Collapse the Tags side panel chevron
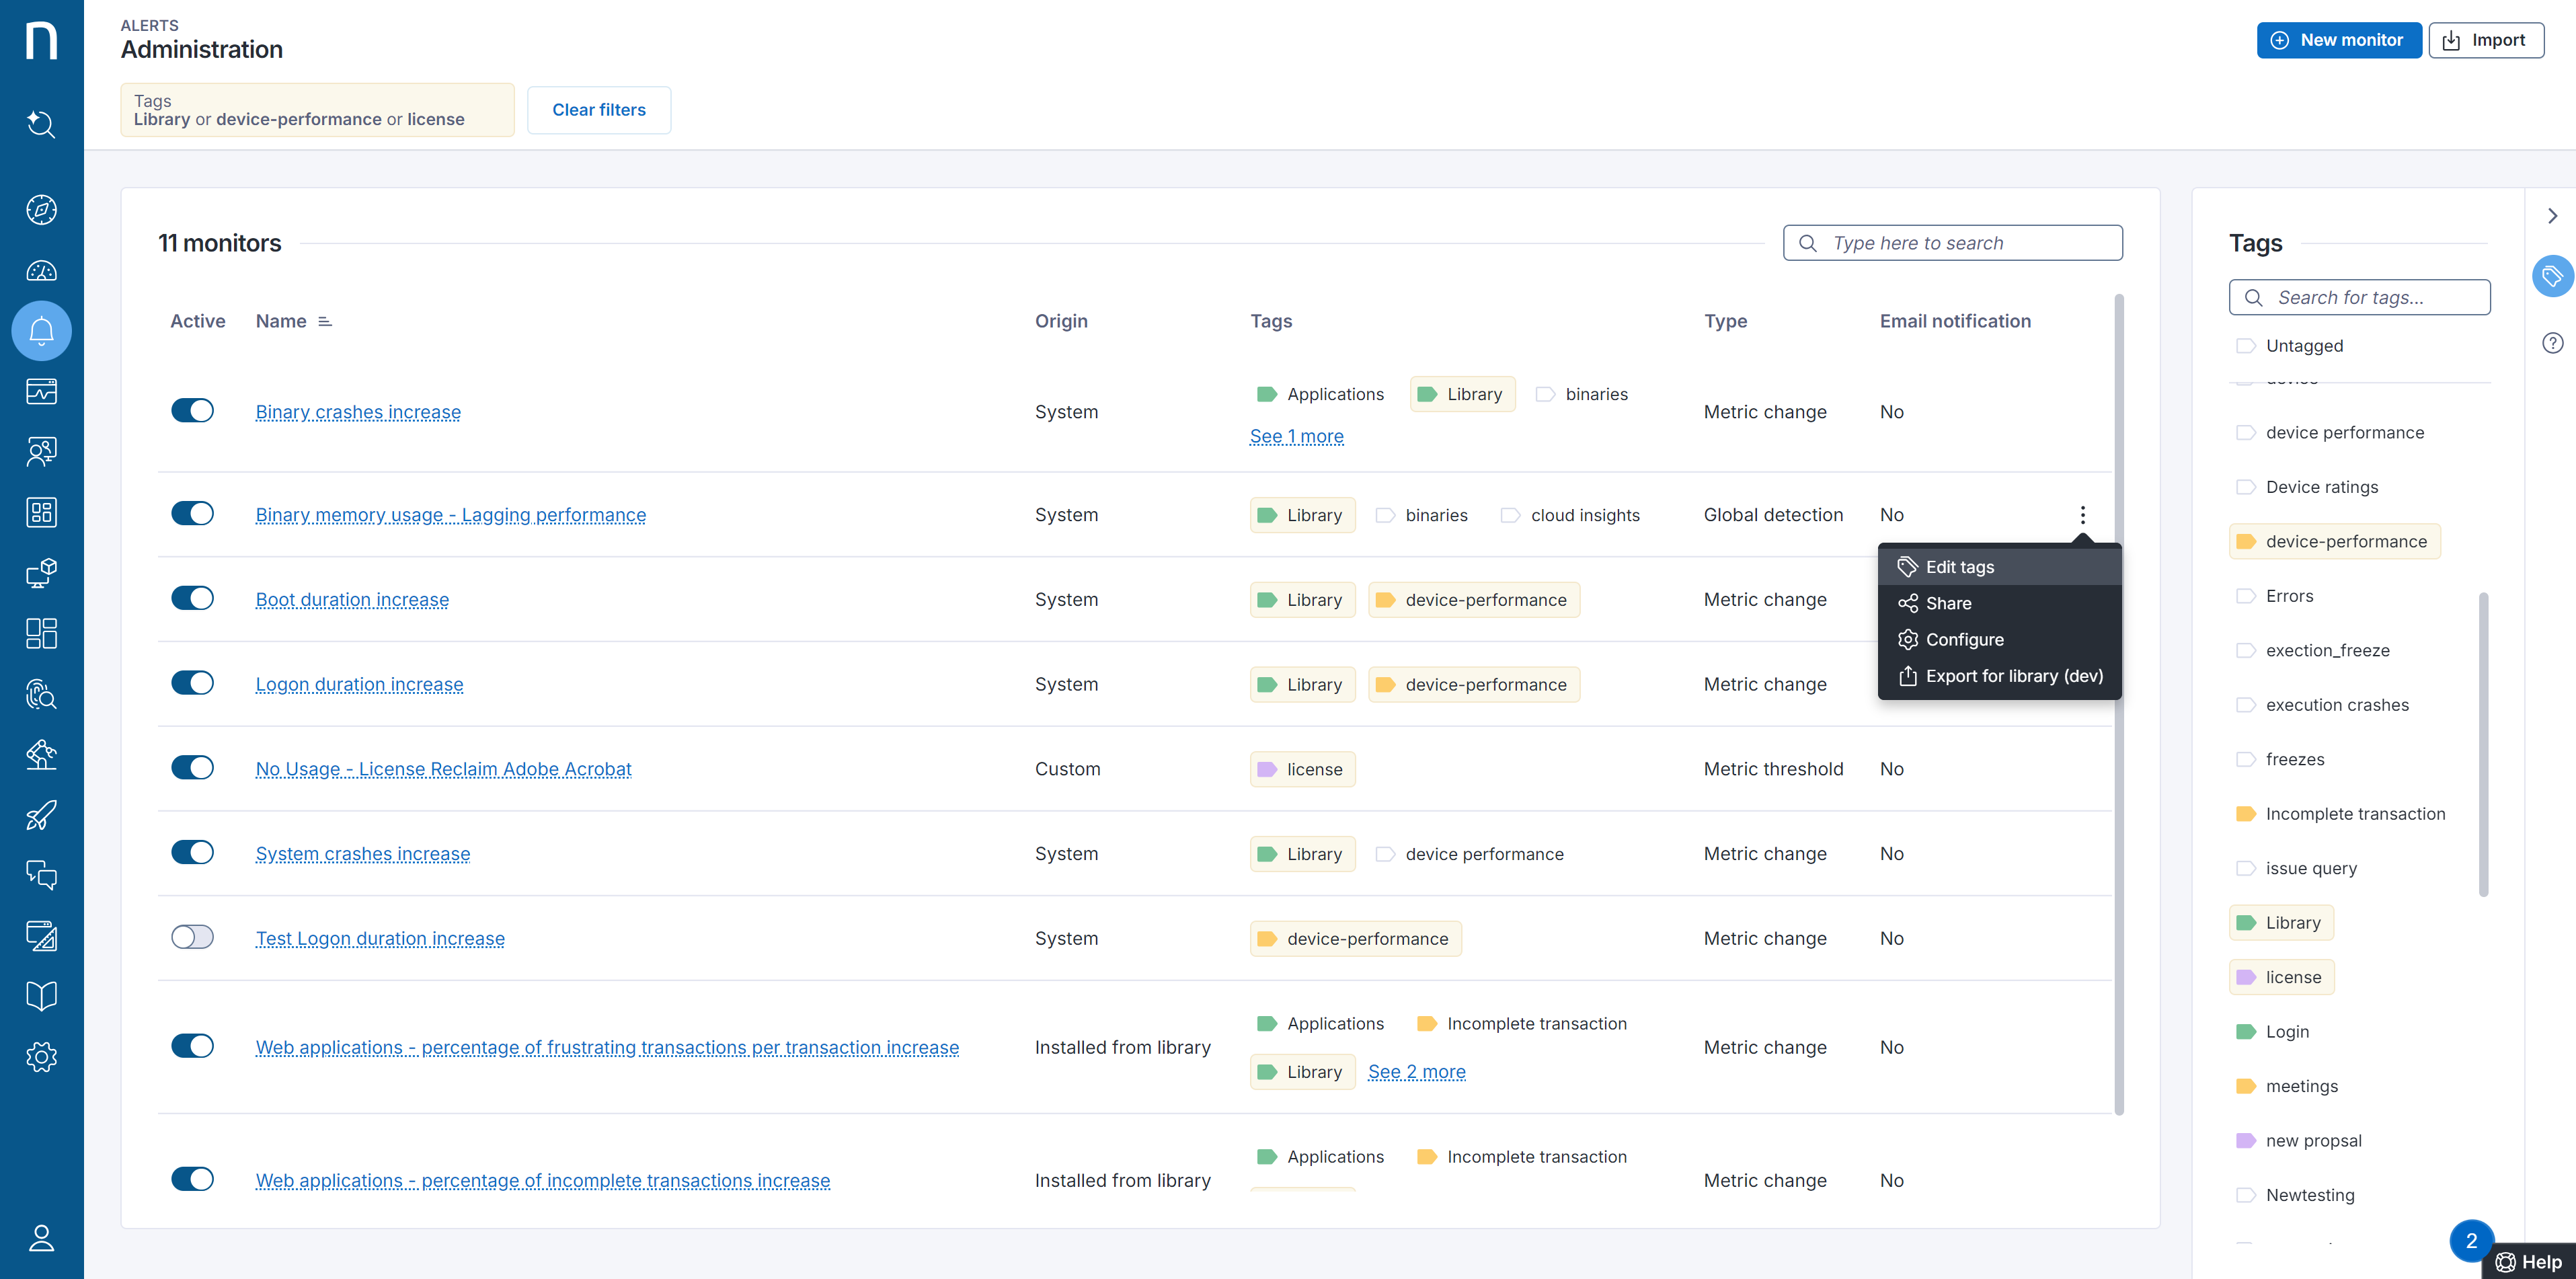Image resolution: width=2576 pixels, height=1279 pixels. (2552, 216)
